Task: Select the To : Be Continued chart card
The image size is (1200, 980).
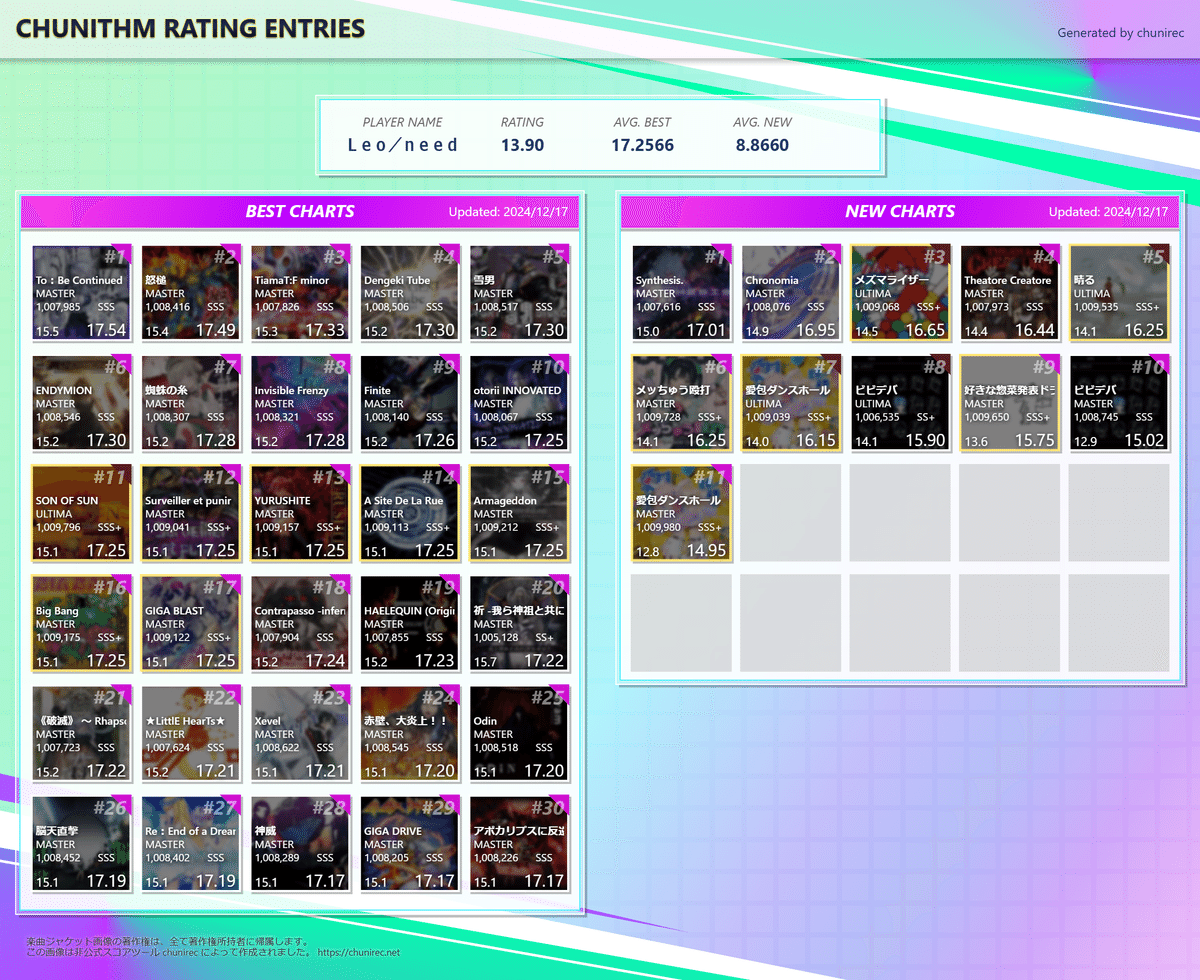Action: pyautogui.click(x=82, y=293)
